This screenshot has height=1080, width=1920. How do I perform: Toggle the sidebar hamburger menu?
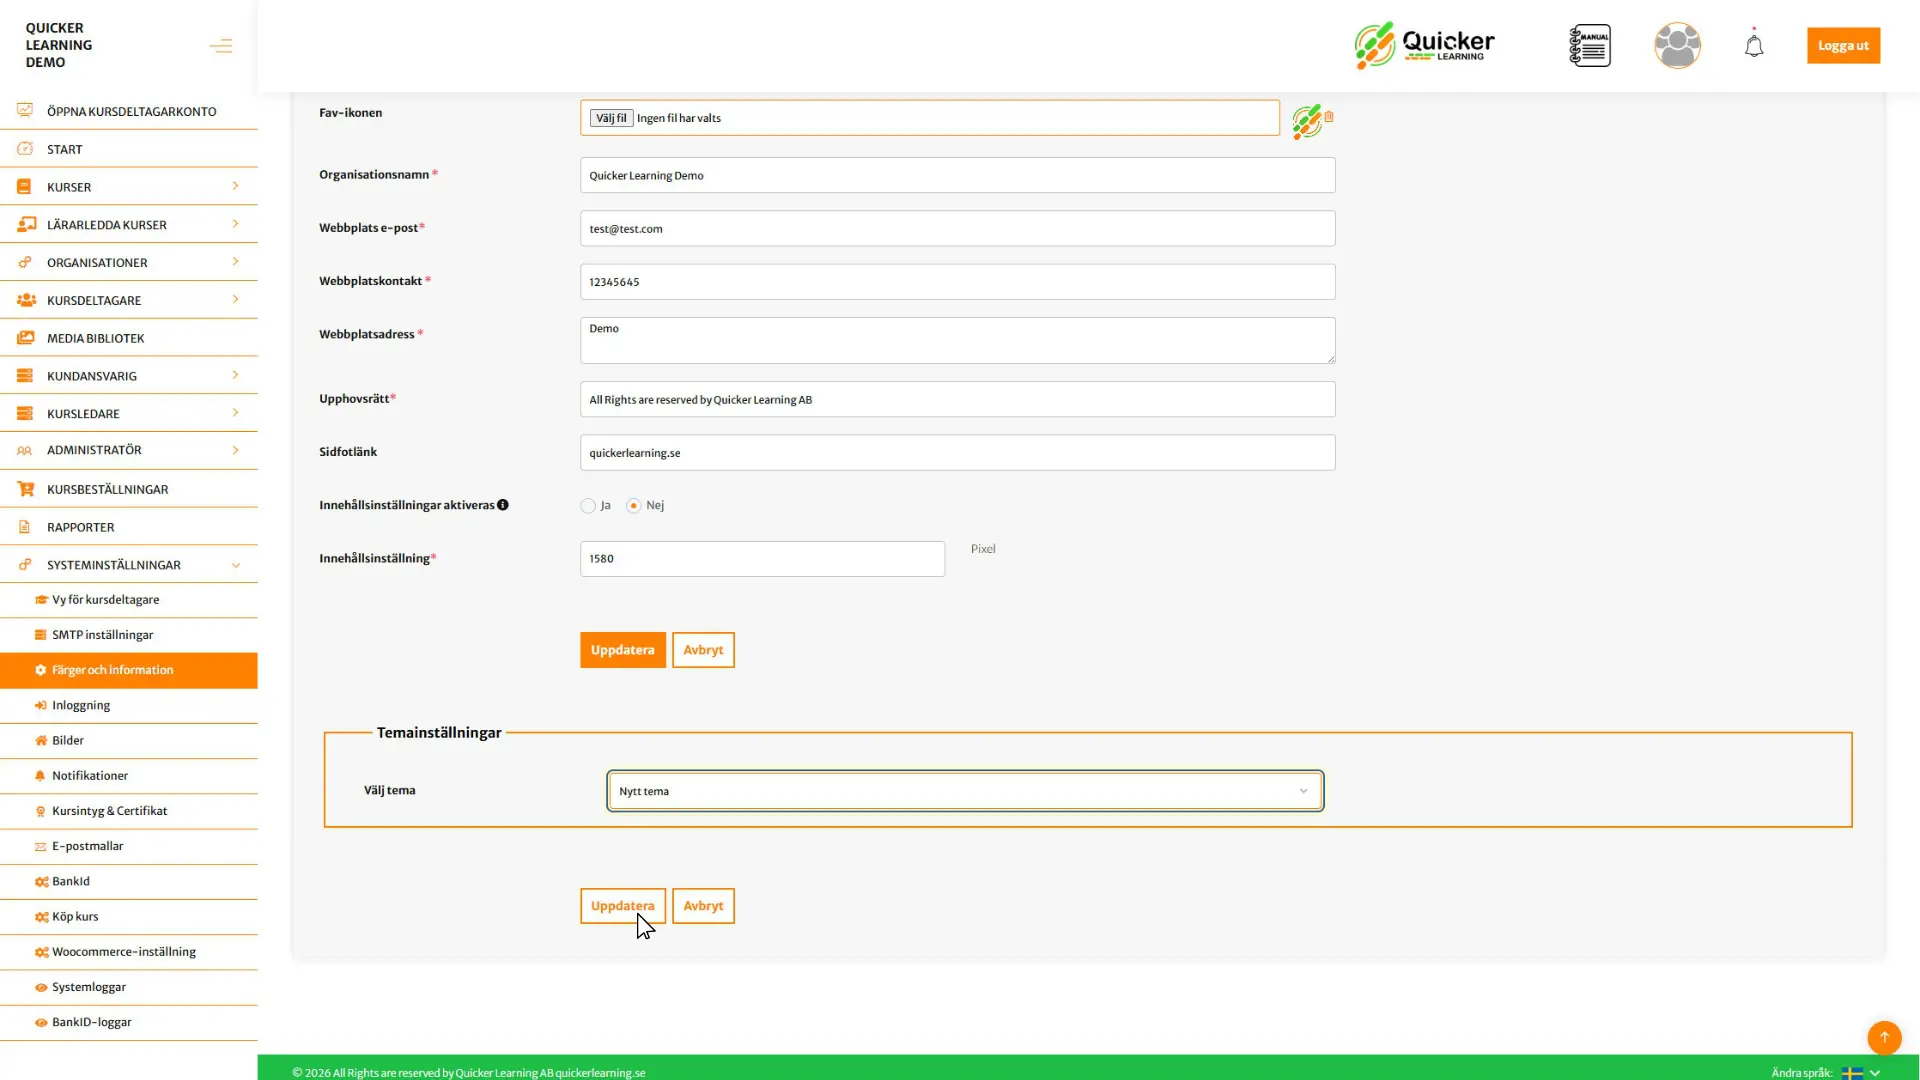point(220,45)
